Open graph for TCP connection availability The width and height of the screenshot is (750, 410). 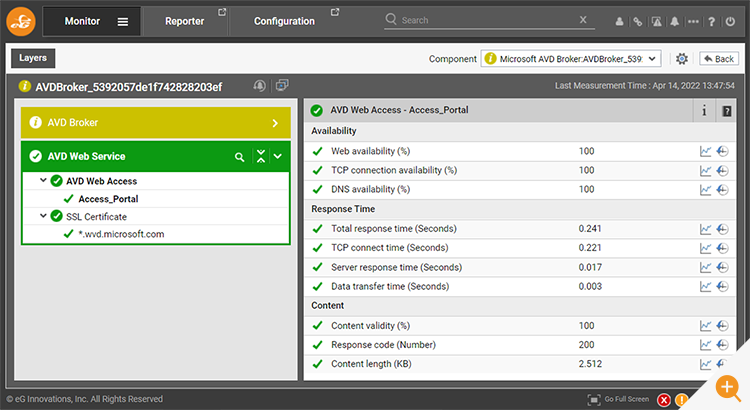tap(706, 171)
